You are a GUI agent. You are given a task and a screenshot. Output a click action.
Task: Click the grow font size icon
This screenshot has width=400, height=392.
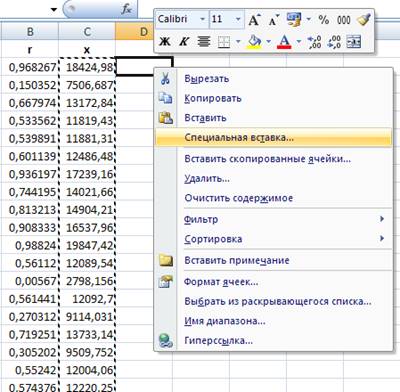tap(254, 20)
